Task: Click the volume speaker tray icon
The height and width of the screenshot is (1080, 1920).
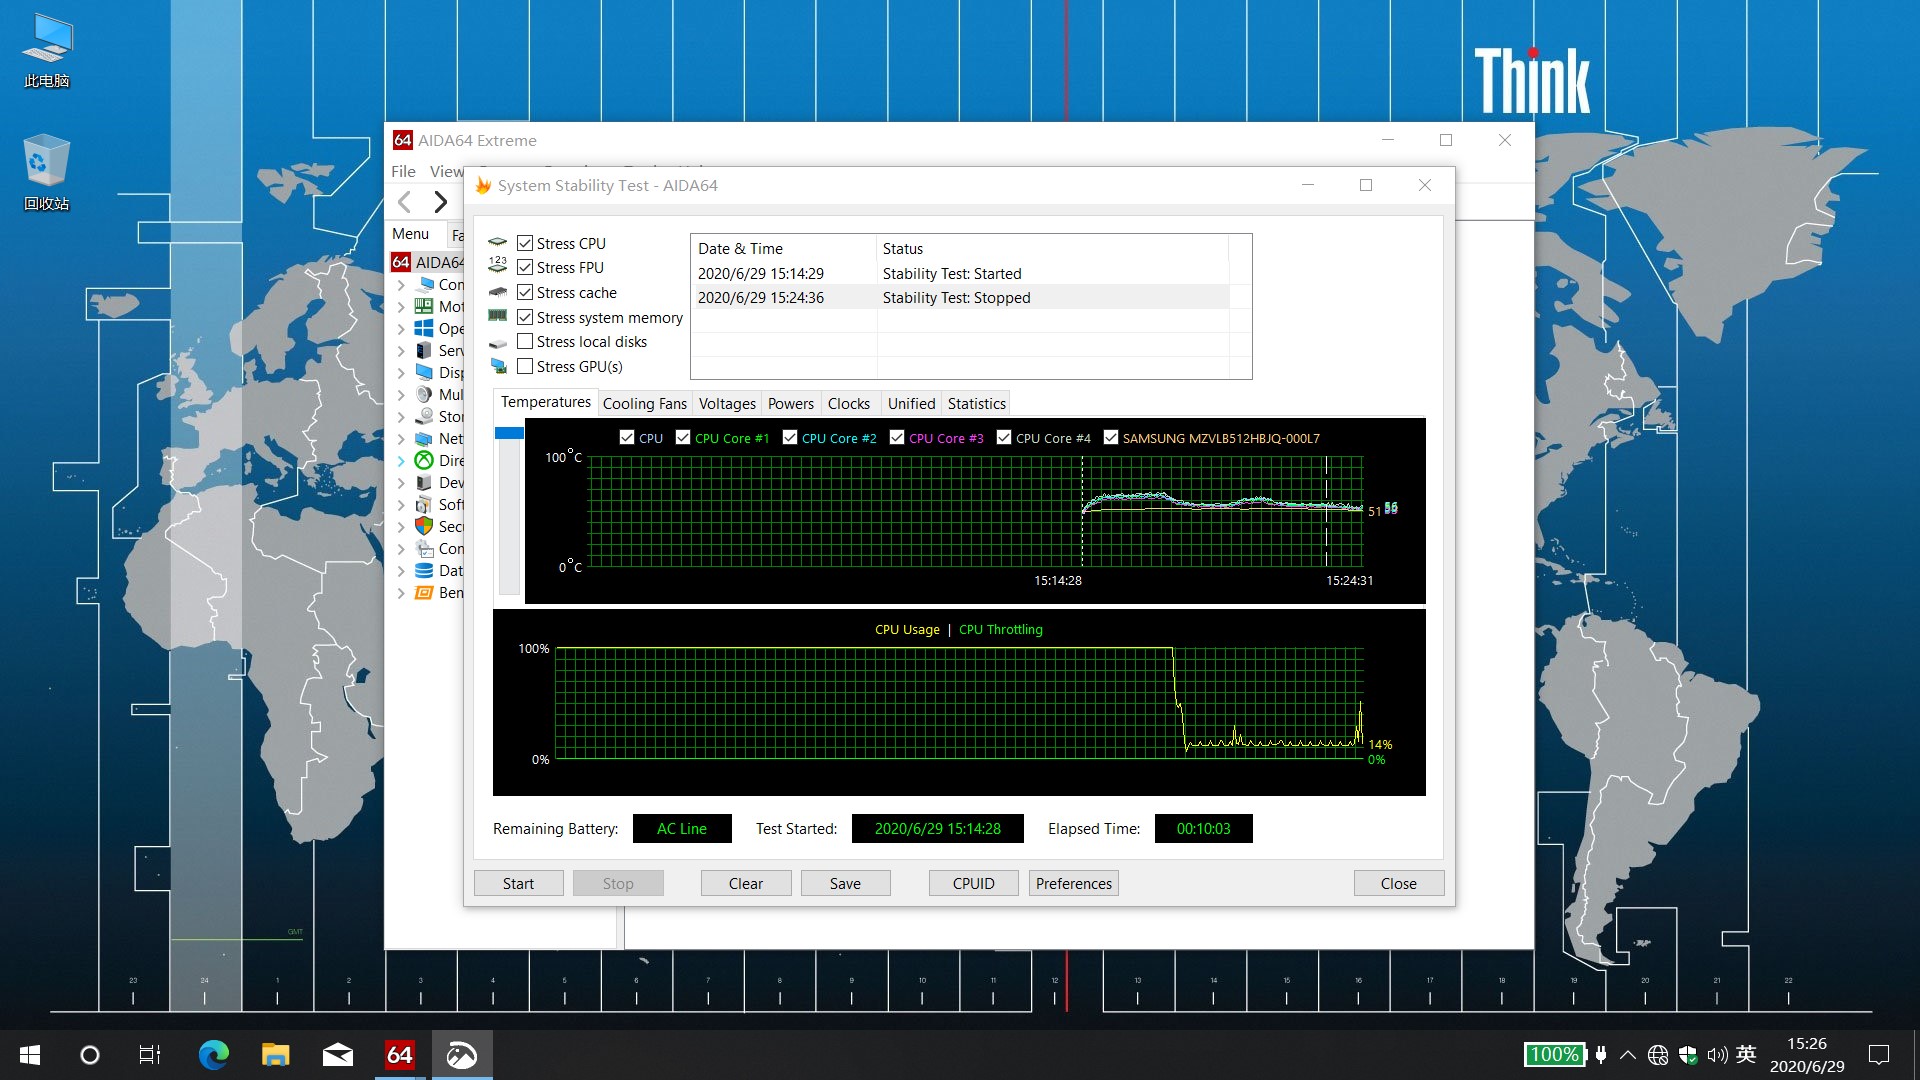Action: tap(1717, 1055)
